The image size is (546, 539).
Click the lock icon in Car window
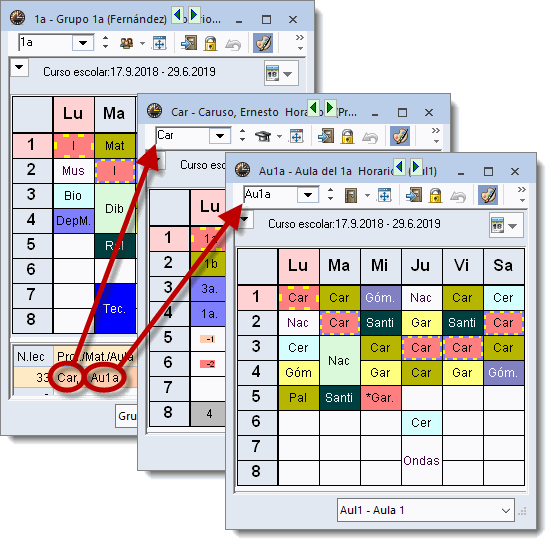348,136
